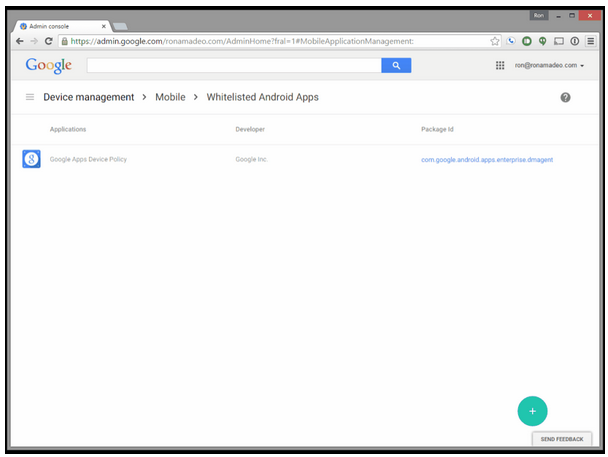This screenshot has width=608, height=457.
Task: Minimize the Chrome window
Action: (558, 16)
